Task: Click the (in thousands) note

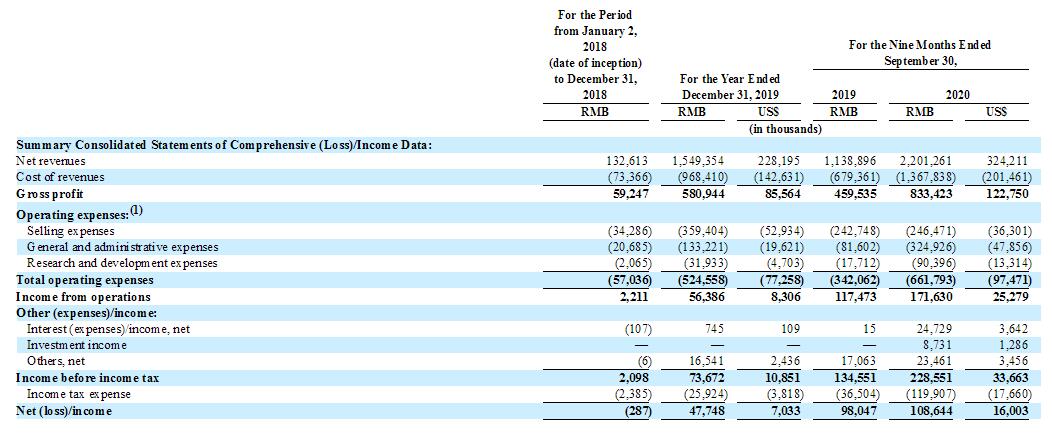Action: coord(786,129)
